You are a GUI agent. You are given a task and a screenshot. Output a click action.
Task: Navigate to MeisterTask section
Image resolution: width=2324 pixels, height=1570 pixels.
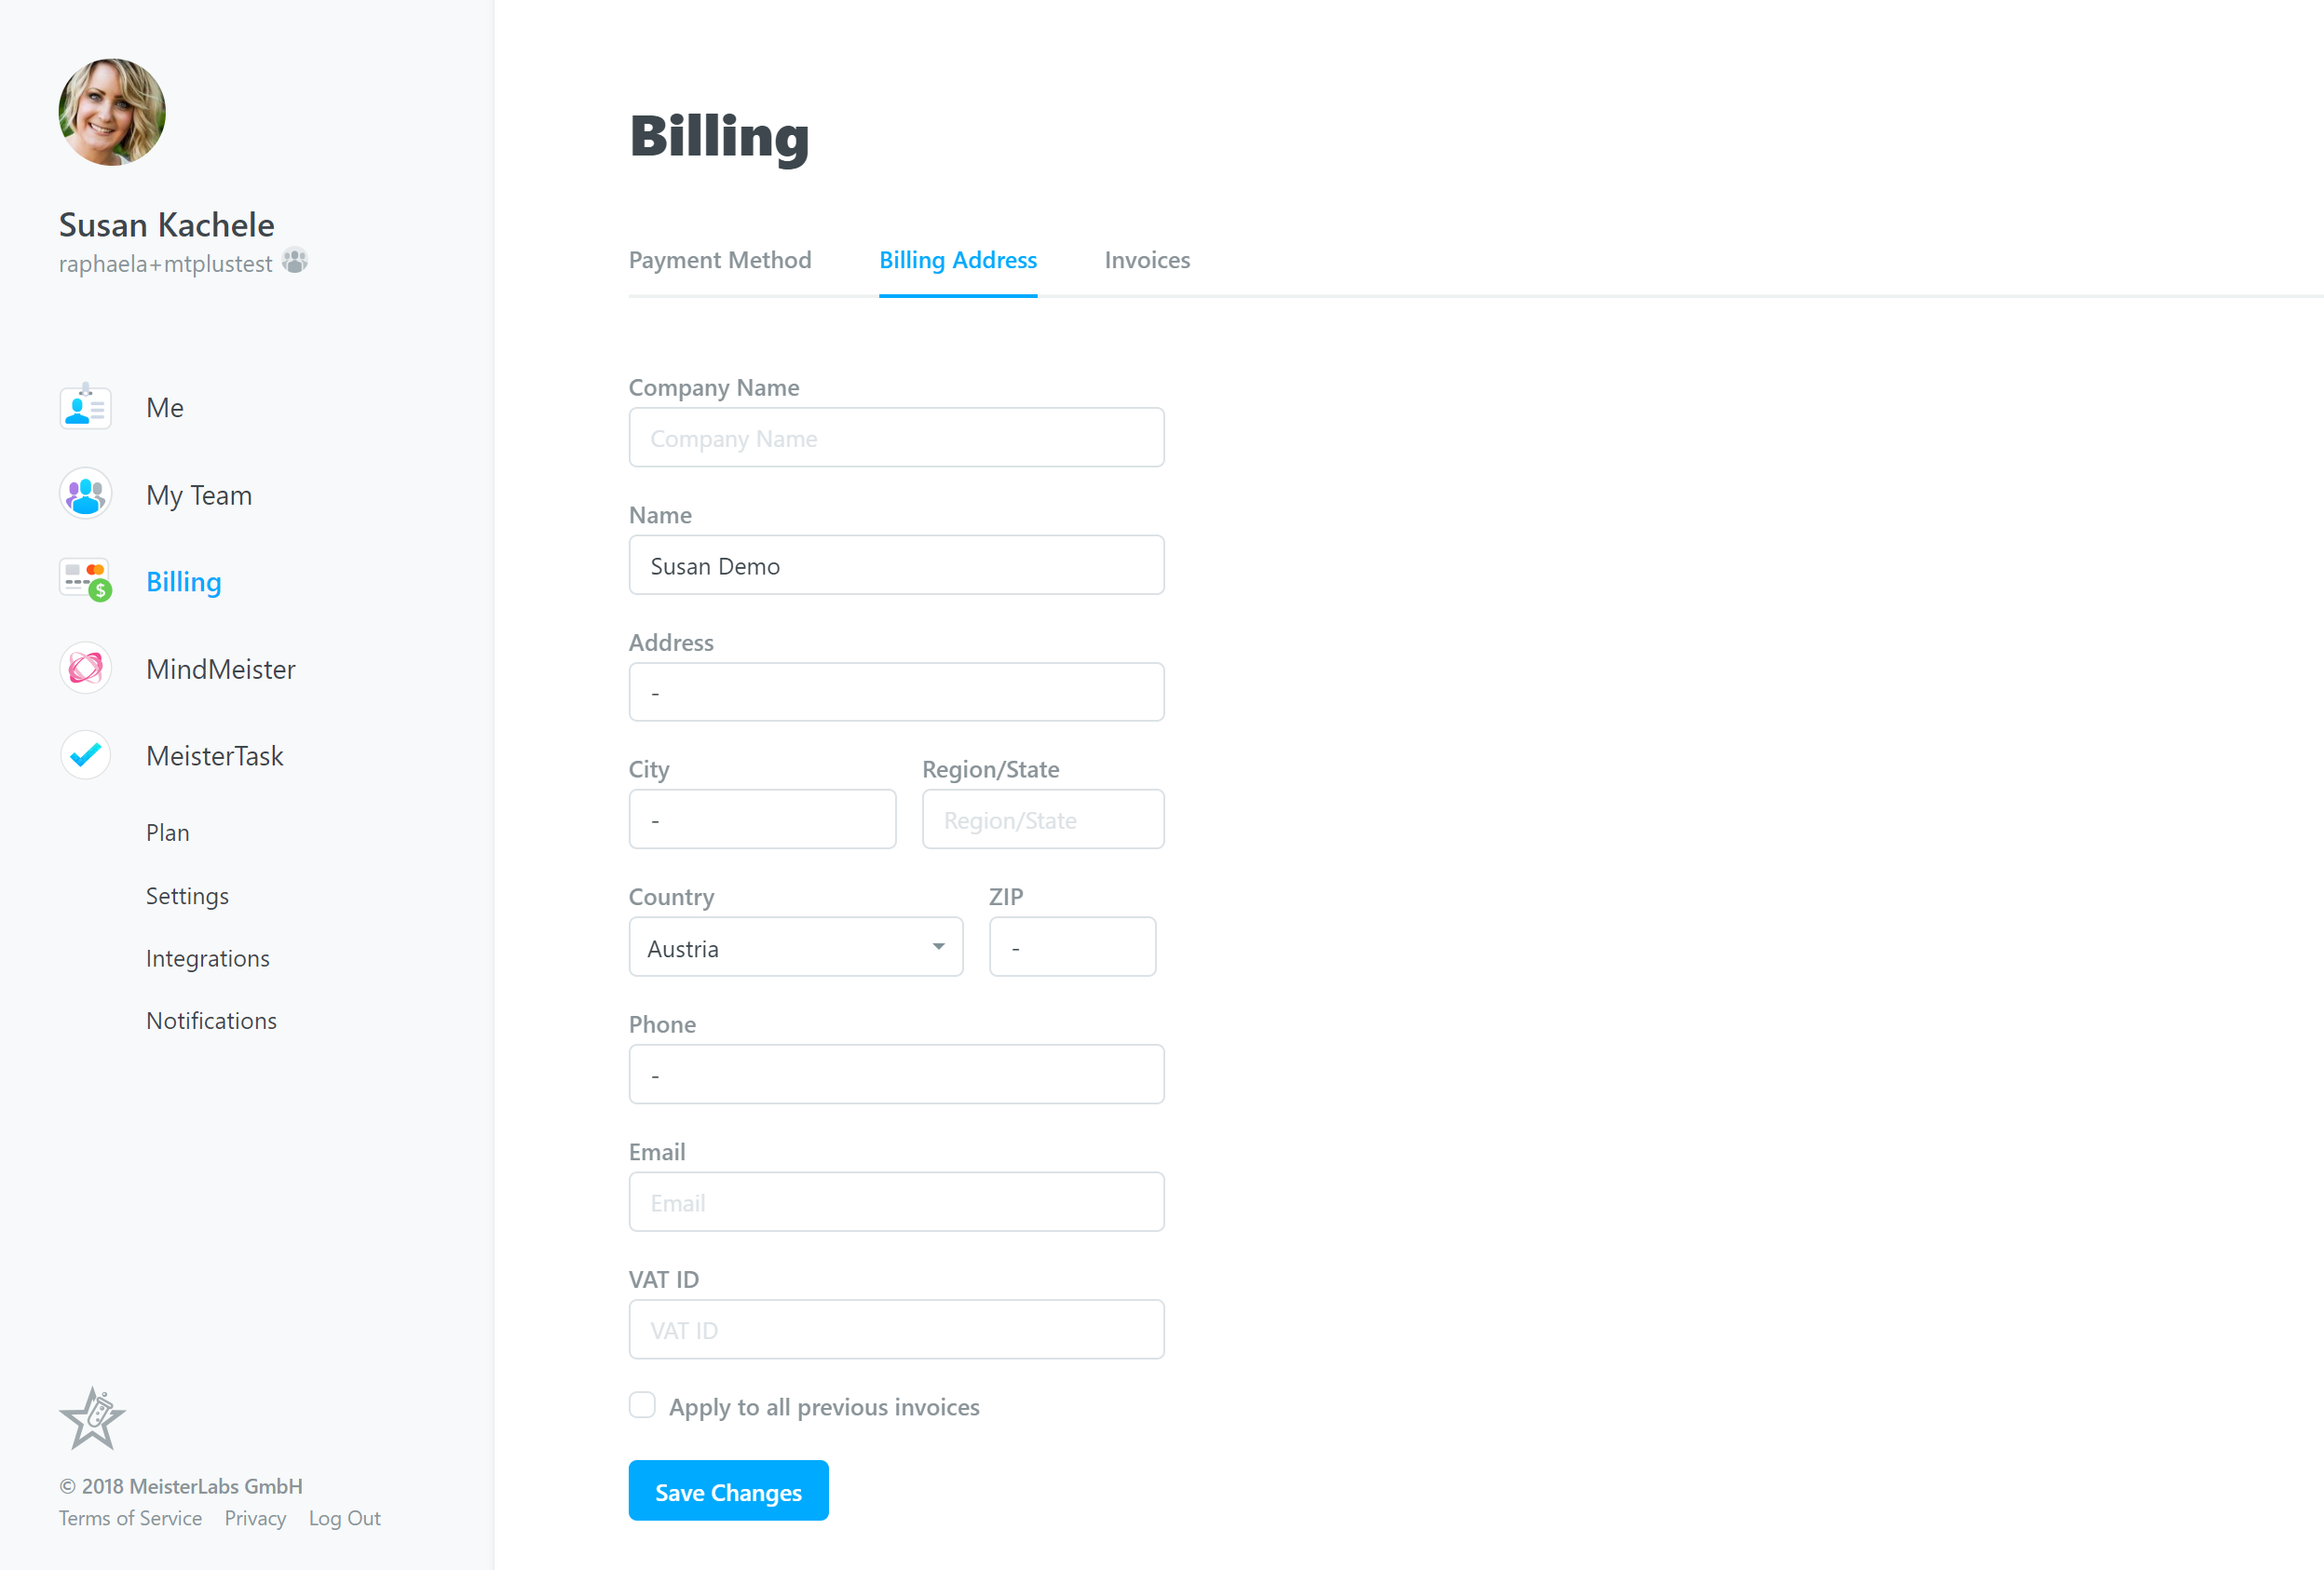coord(214,755)
